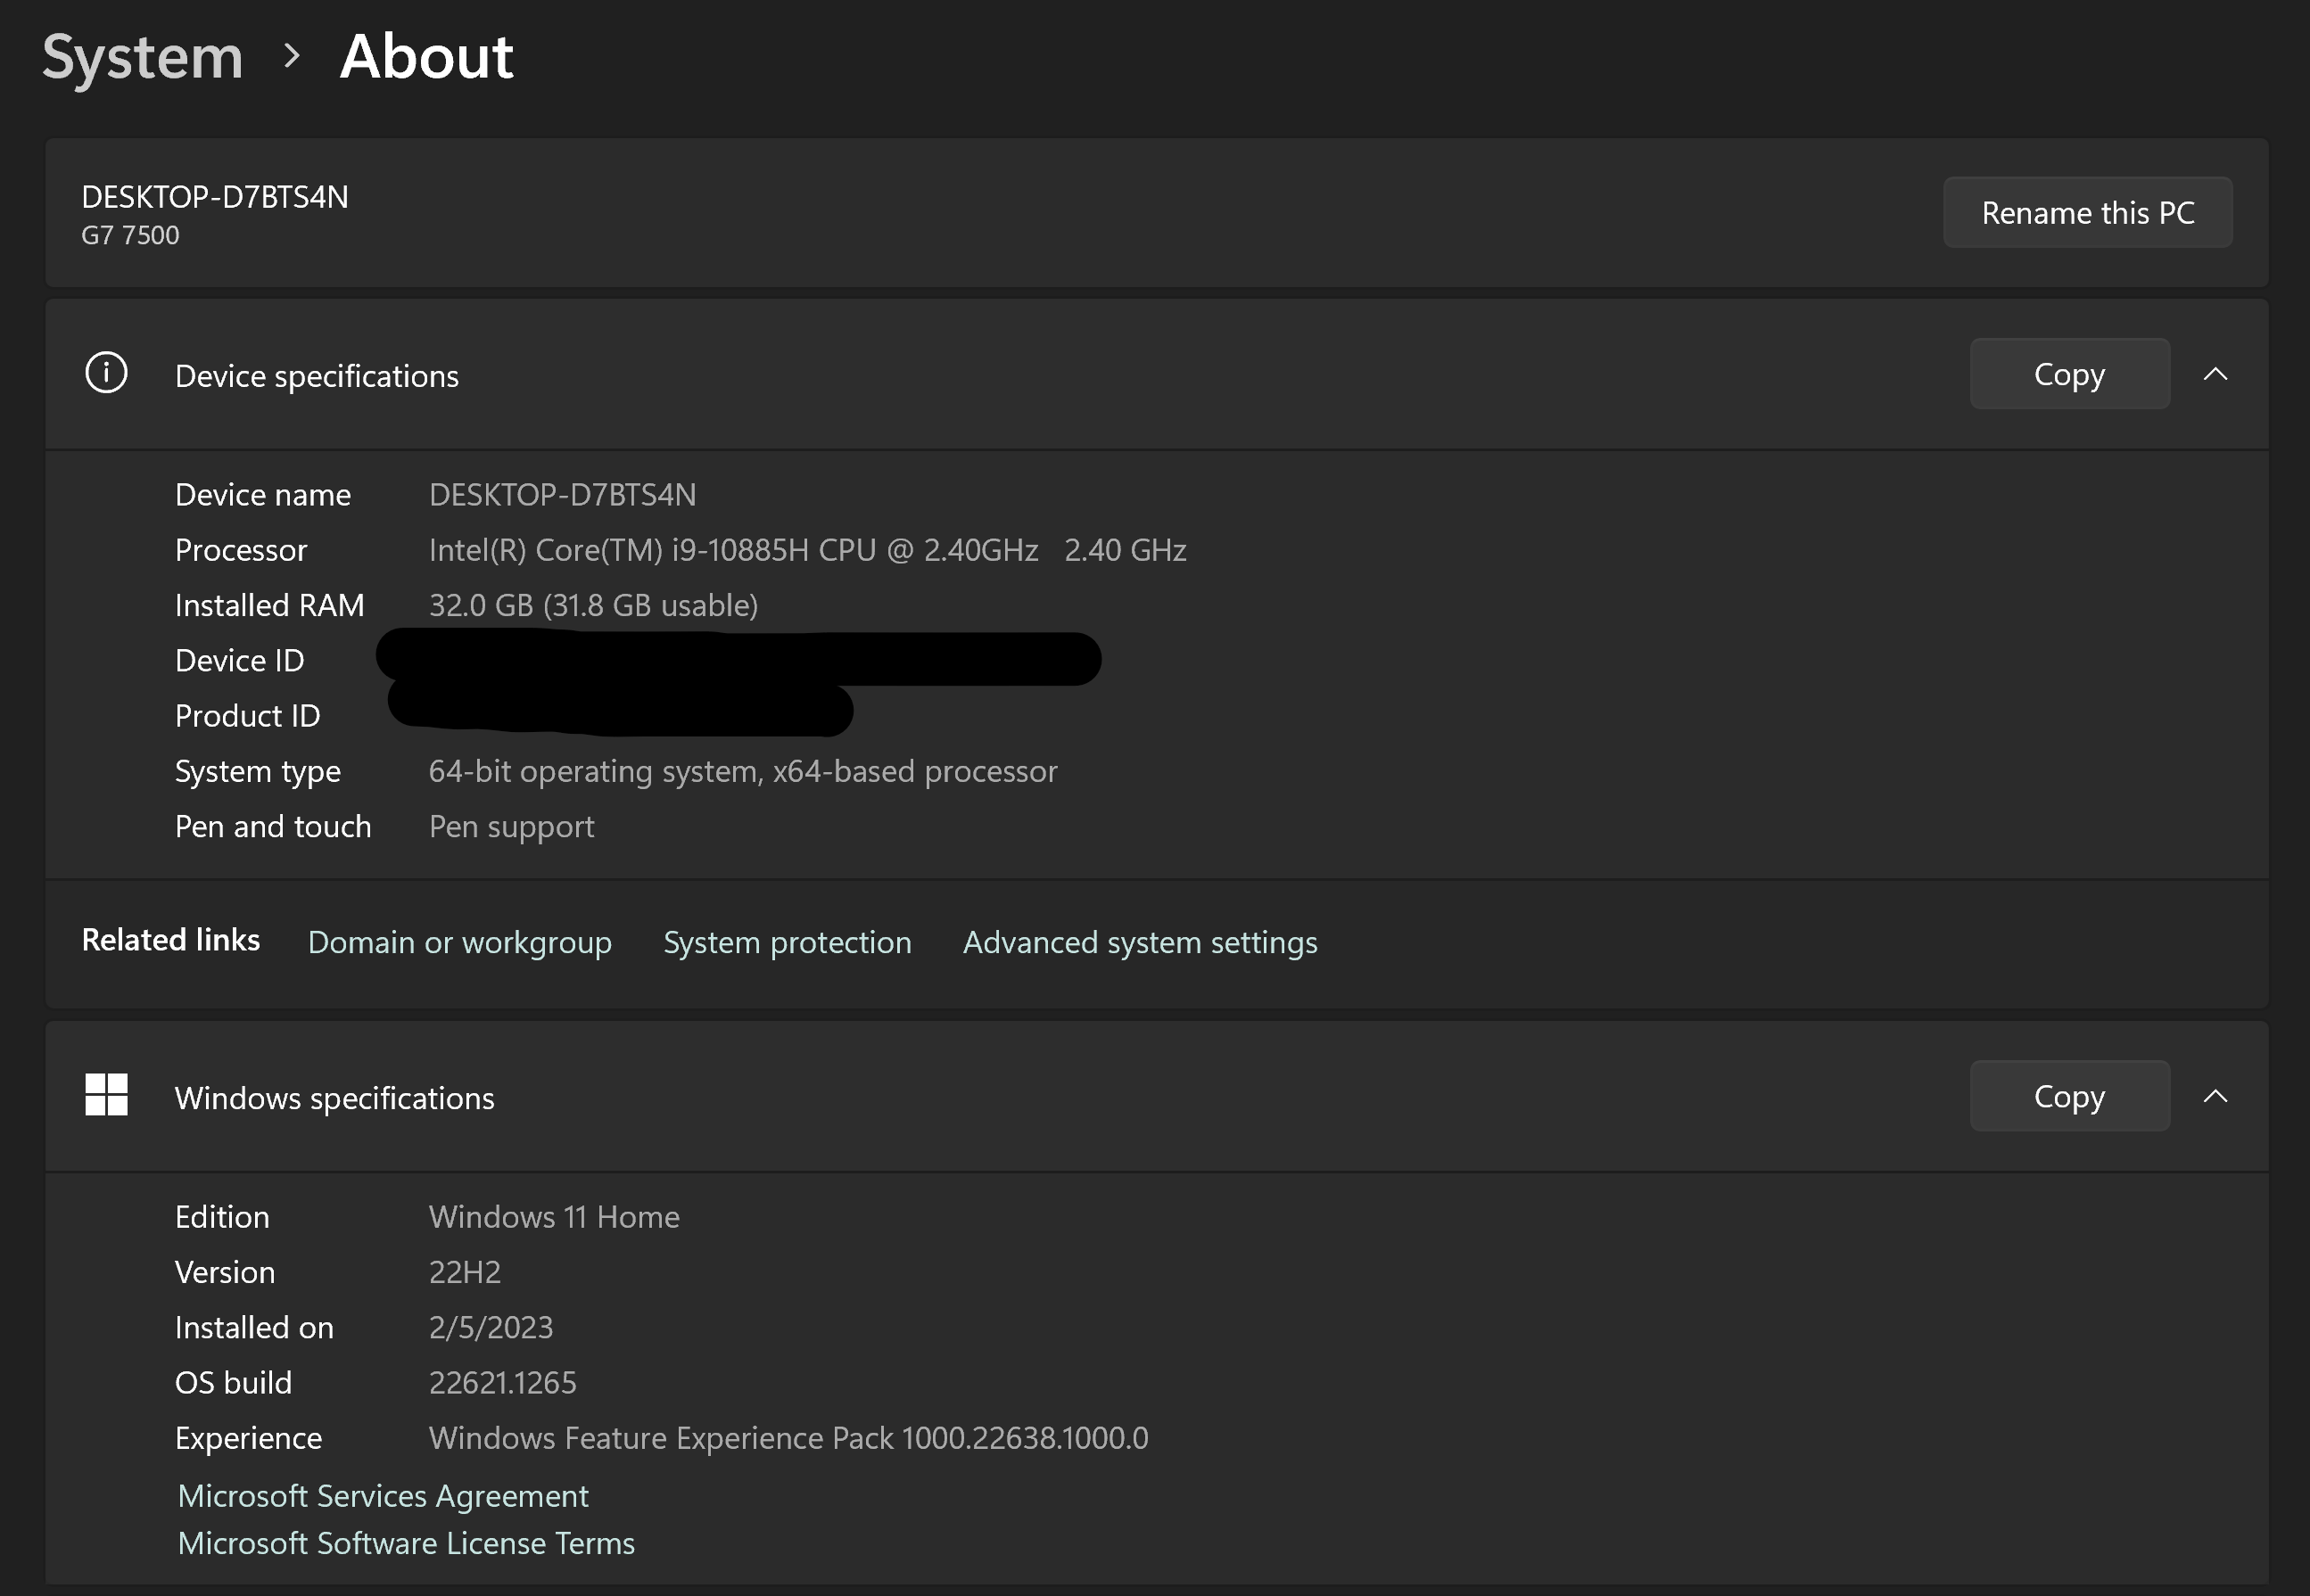Click the Rename this PC button

pos(2088,212)
